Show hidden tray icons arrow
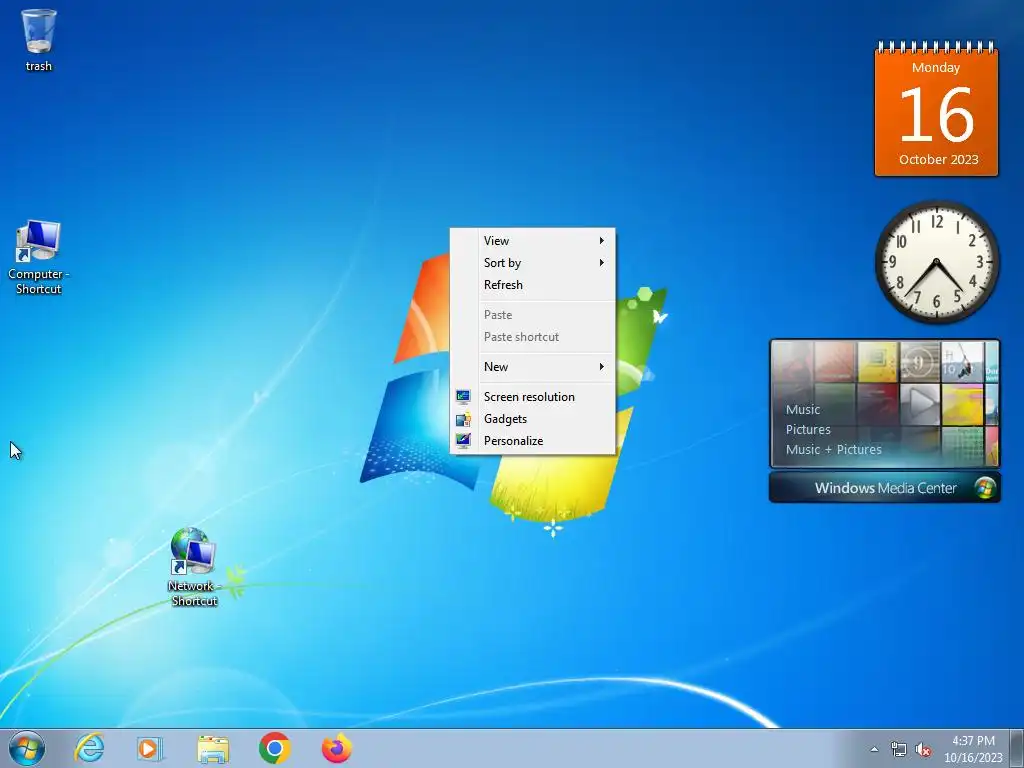 click(x=874, y=750)
